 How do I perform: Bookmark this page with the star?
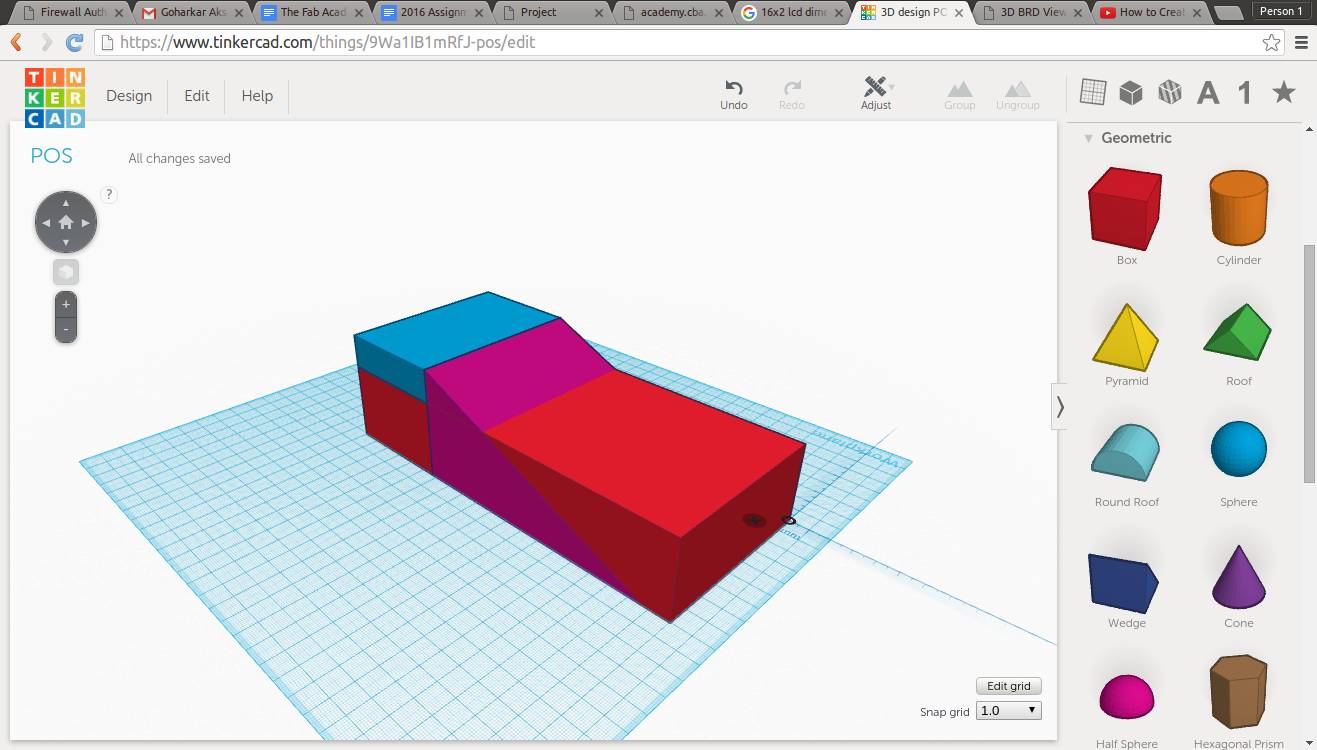tap(1271, 43)
